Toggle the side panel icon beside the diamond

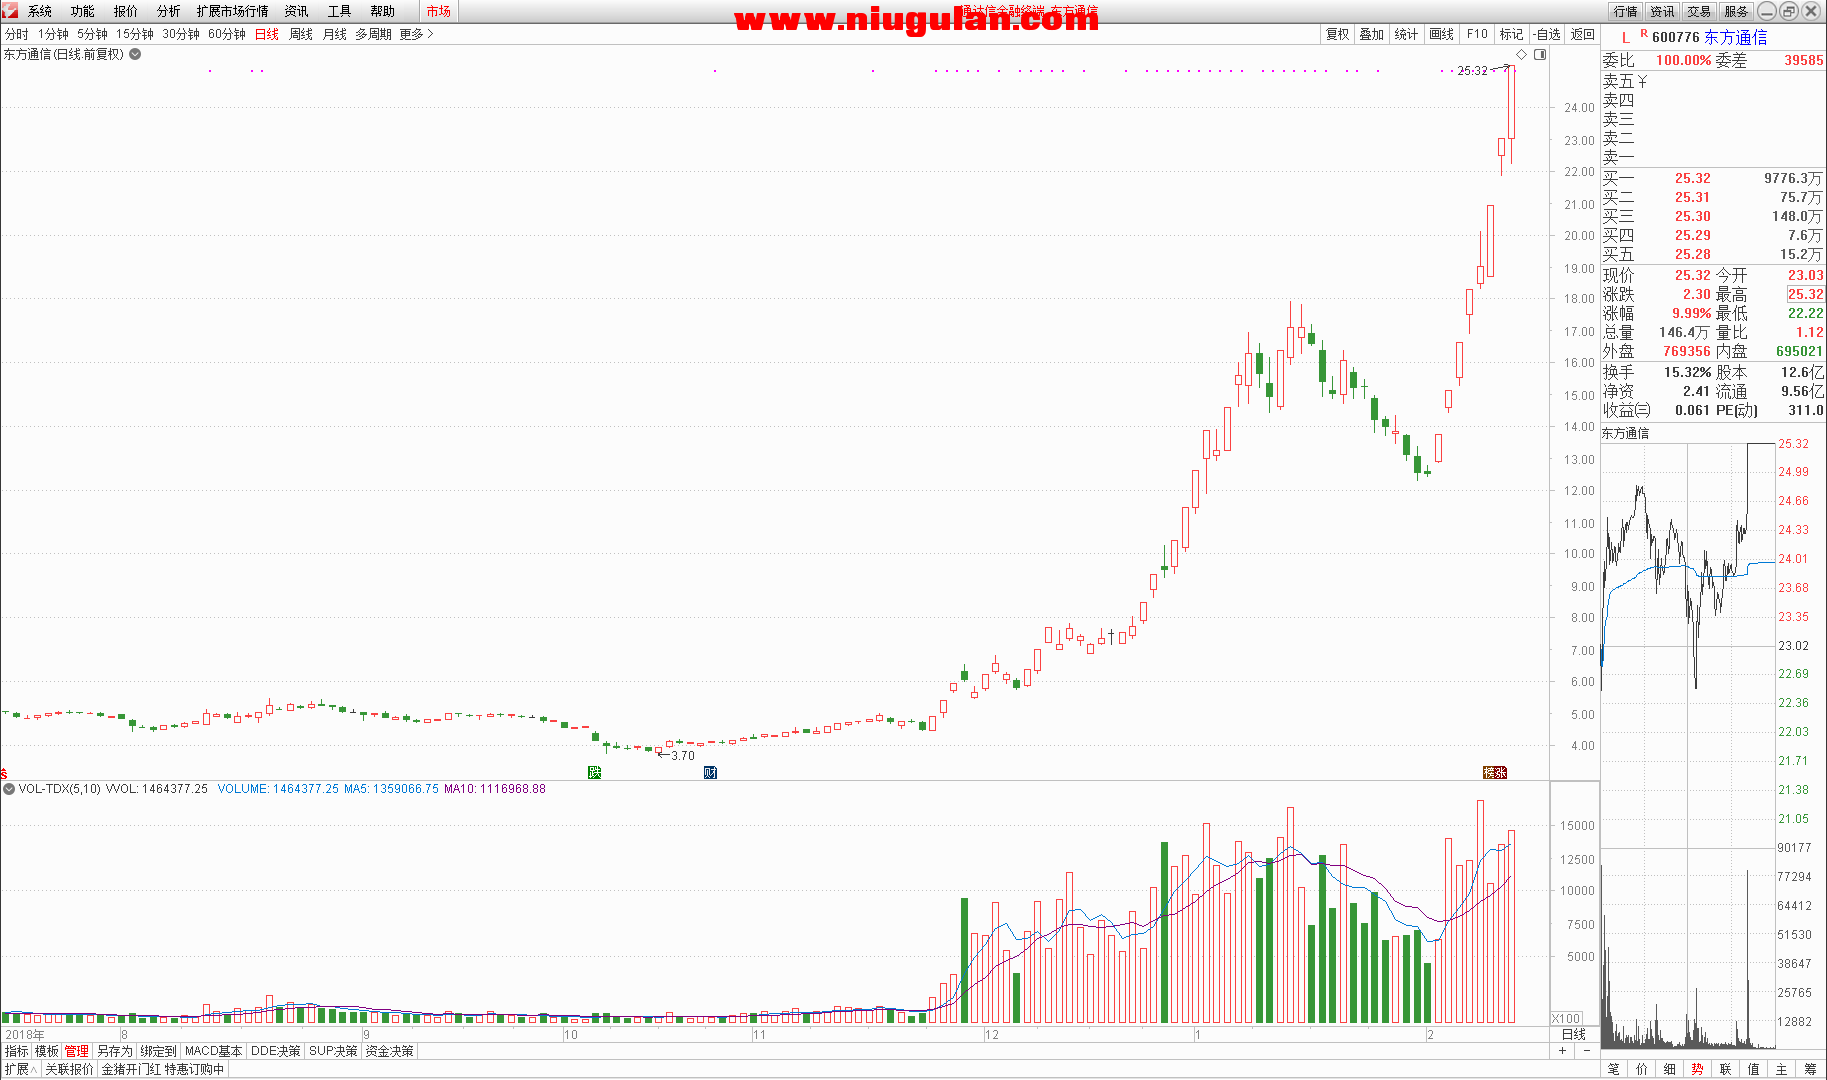tap(1540, 55)
